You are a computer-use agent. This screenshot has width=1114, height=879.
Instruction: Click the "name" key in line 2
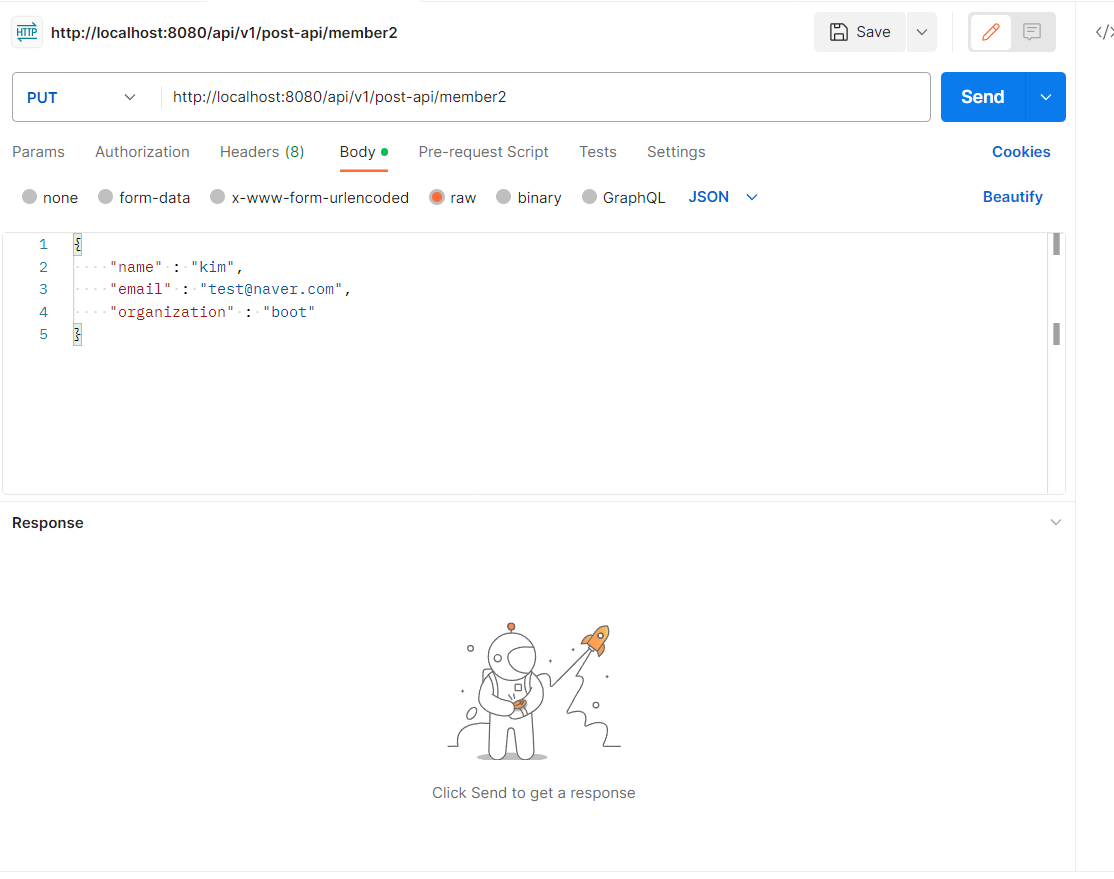point(136,267)
